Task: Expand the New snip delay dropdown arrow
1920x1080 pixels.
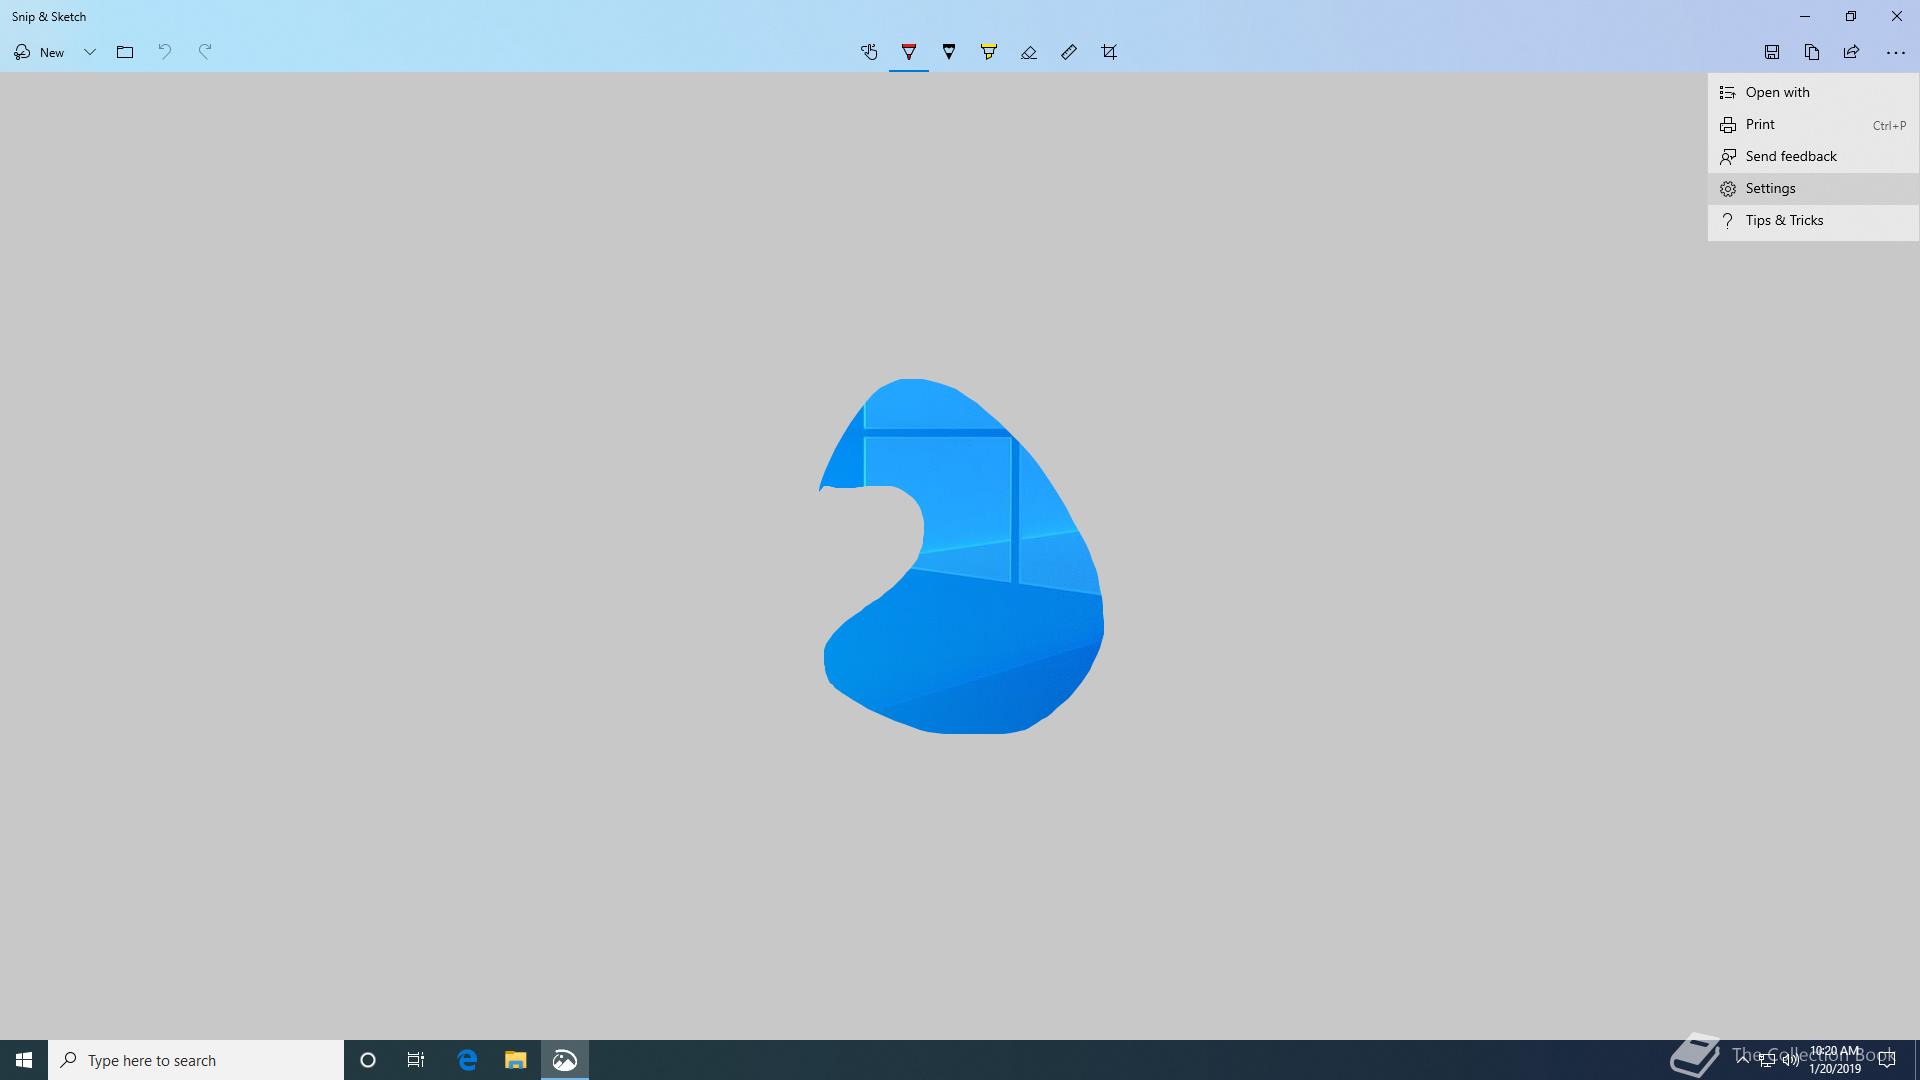Action: (x=90, y=52)
